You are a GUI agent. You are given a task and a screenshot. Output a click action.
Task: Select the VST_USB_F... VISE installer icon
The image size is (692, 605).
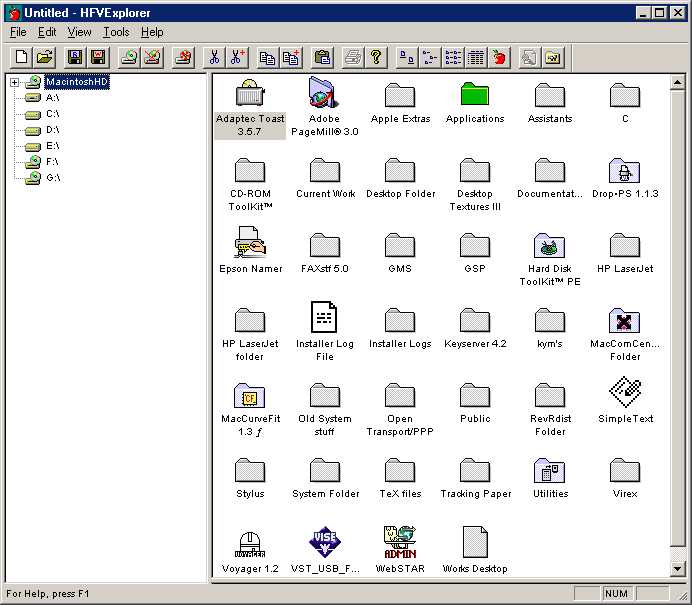[325, 550]
